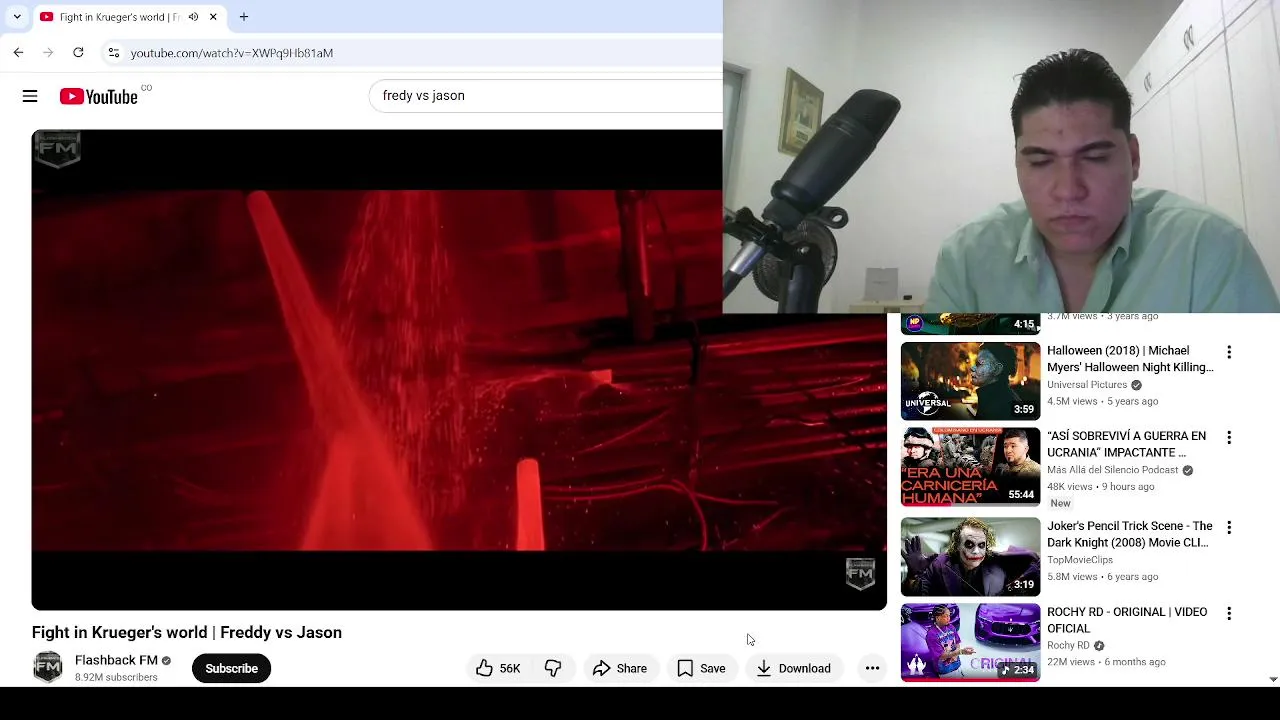The image size is (1280, 720).
Task: Save the video to a playlist
Action: click(701, 668)
